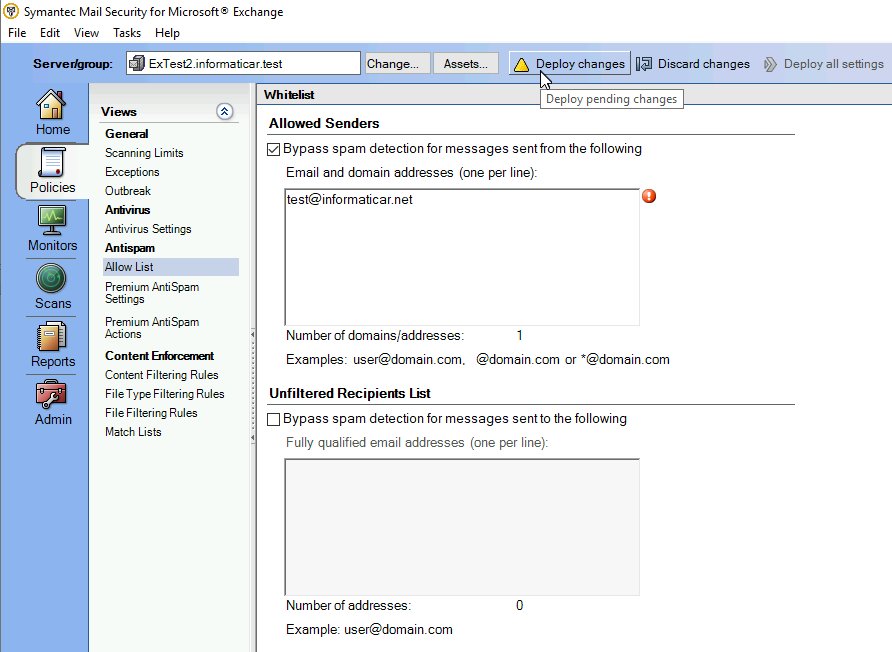This screenshot has height=652, width=892.
Task: Open File Type Filtering Rules view
Action: point(164,394)
